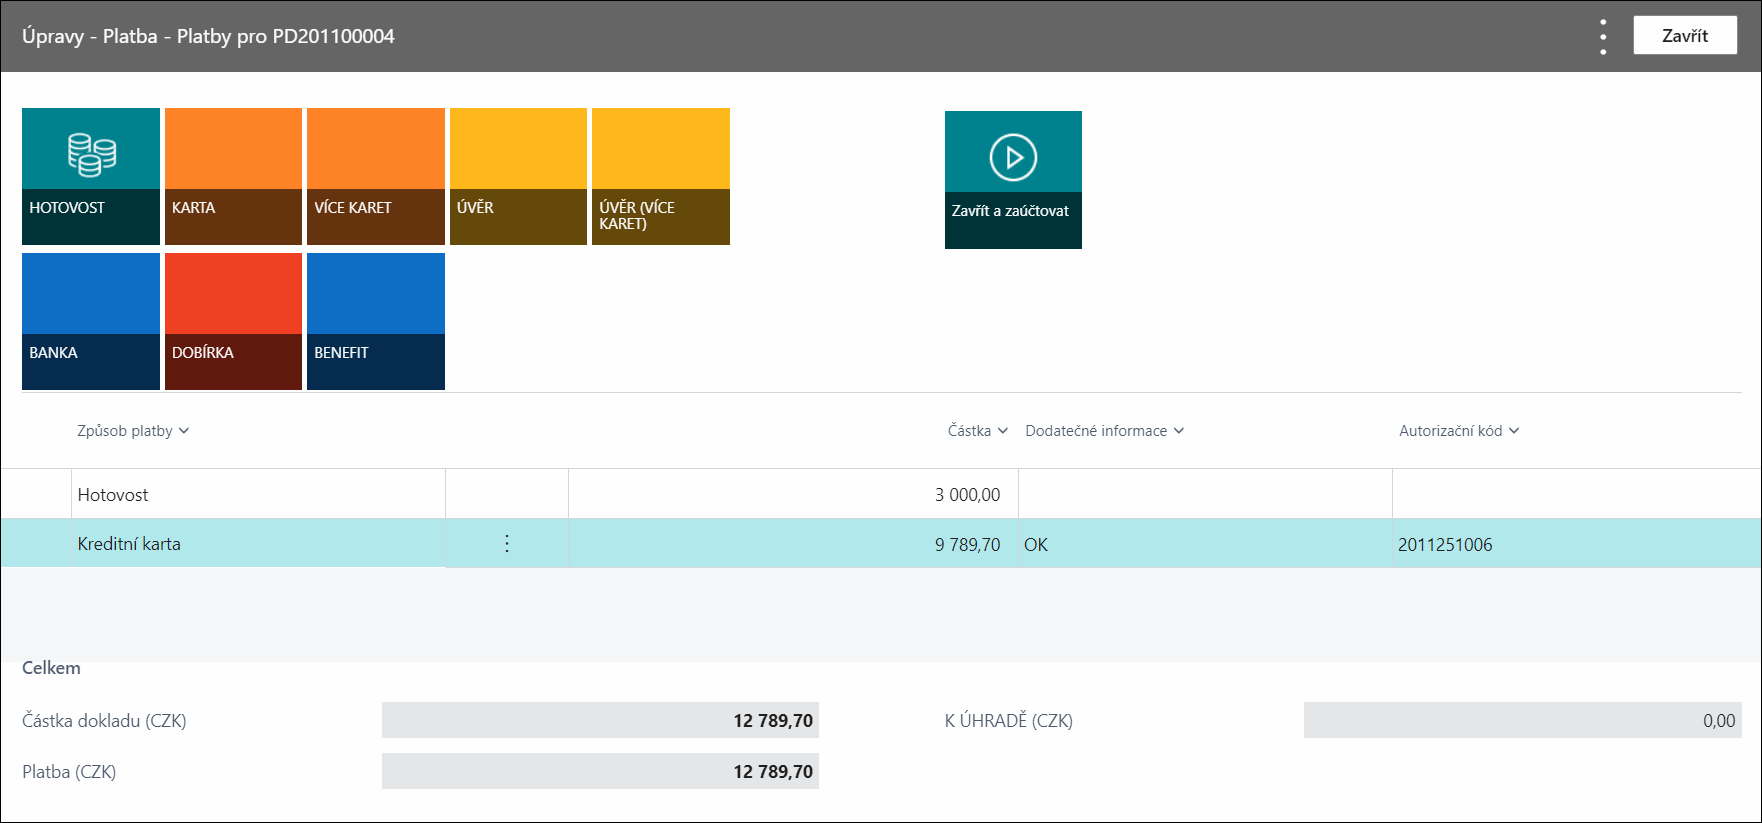This screenshot has height=823, width=1762.
Task: Click the Zavřít a zaúčtovat play tile
Action: 1013,180
